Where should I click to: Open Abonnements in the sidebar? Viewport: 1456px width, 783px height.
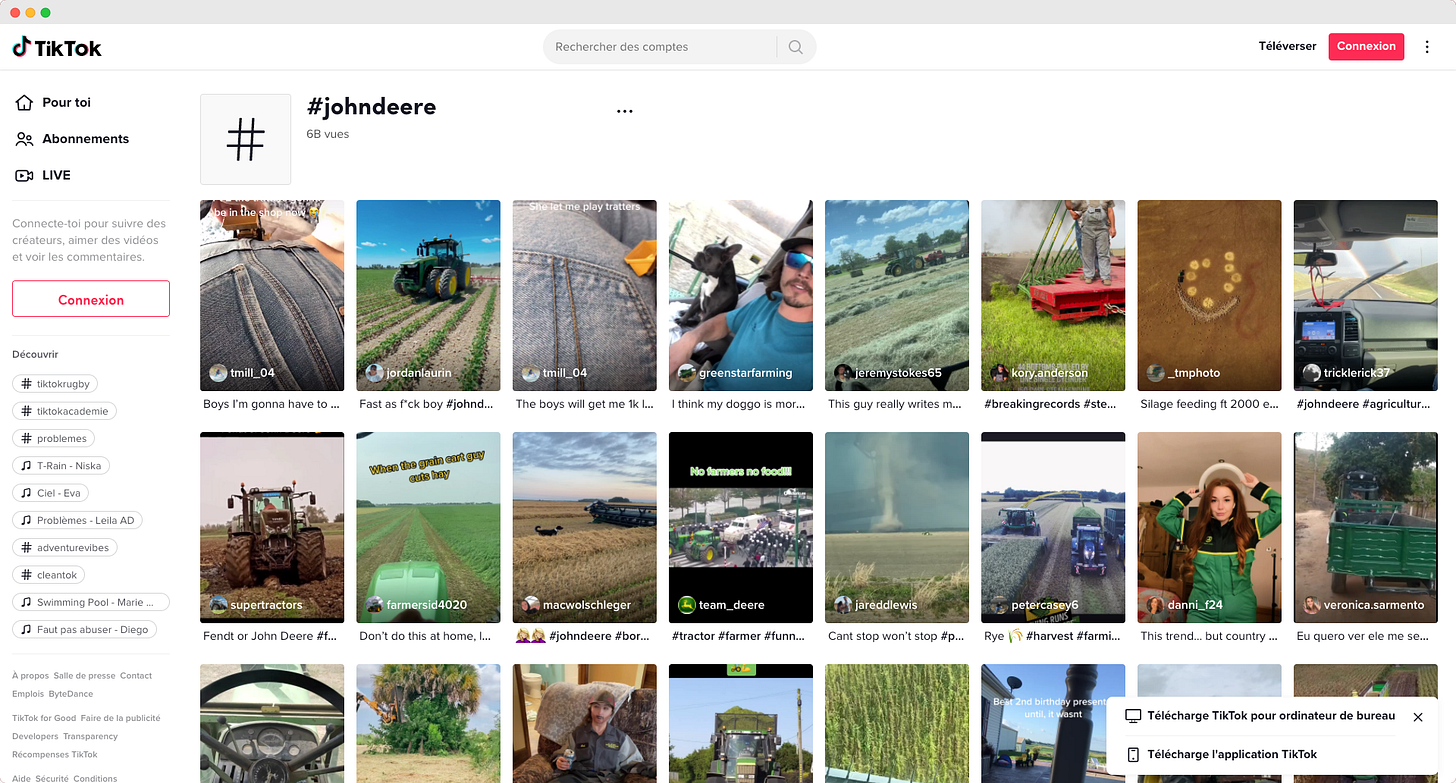tap(72, 139)
